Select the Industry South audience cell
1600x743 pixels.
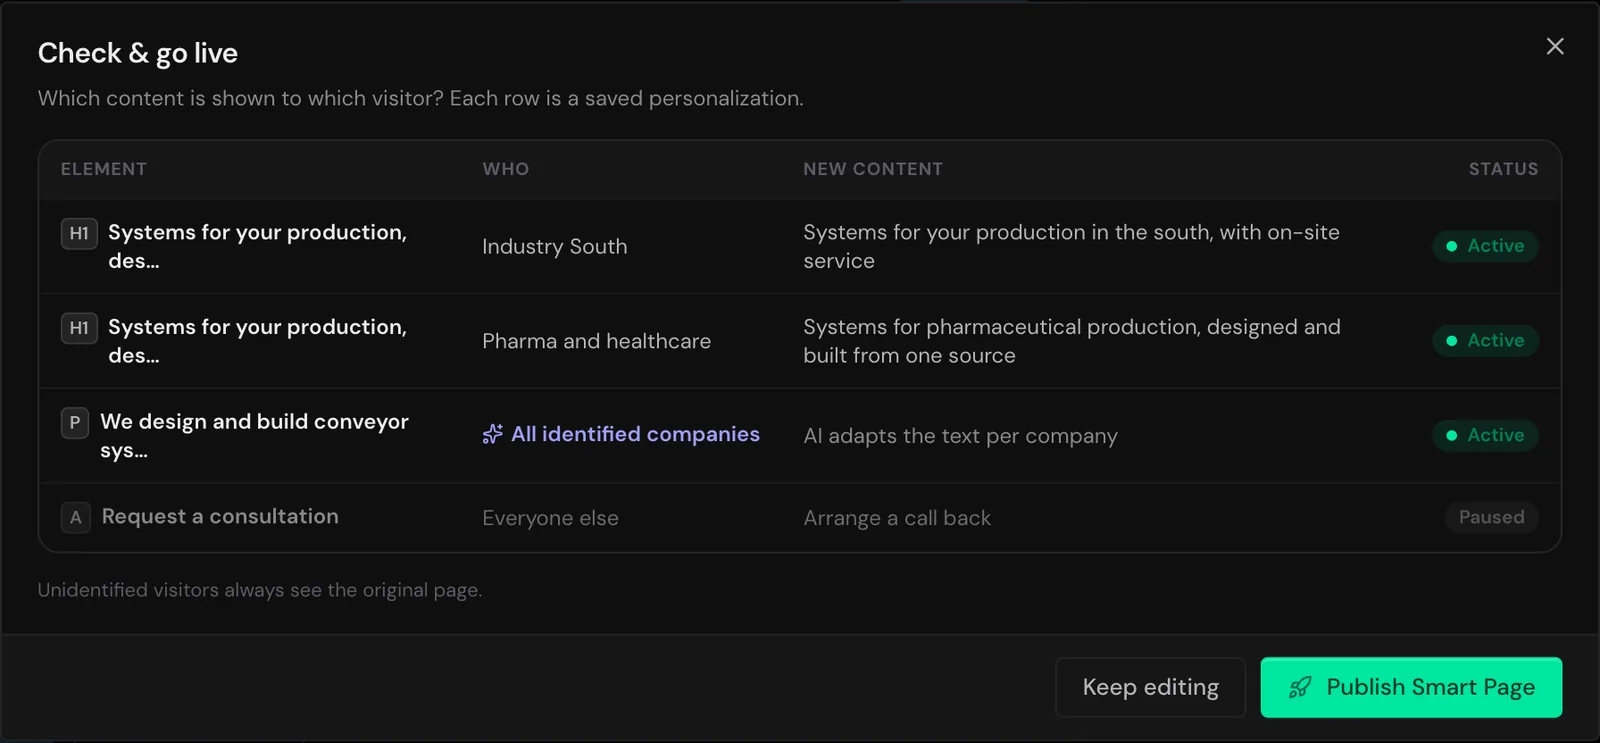coord(555,246)
